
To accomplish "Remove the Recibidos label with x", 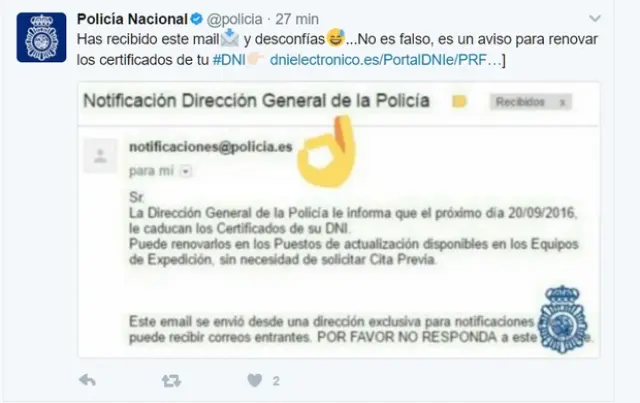I will point(562,102).
